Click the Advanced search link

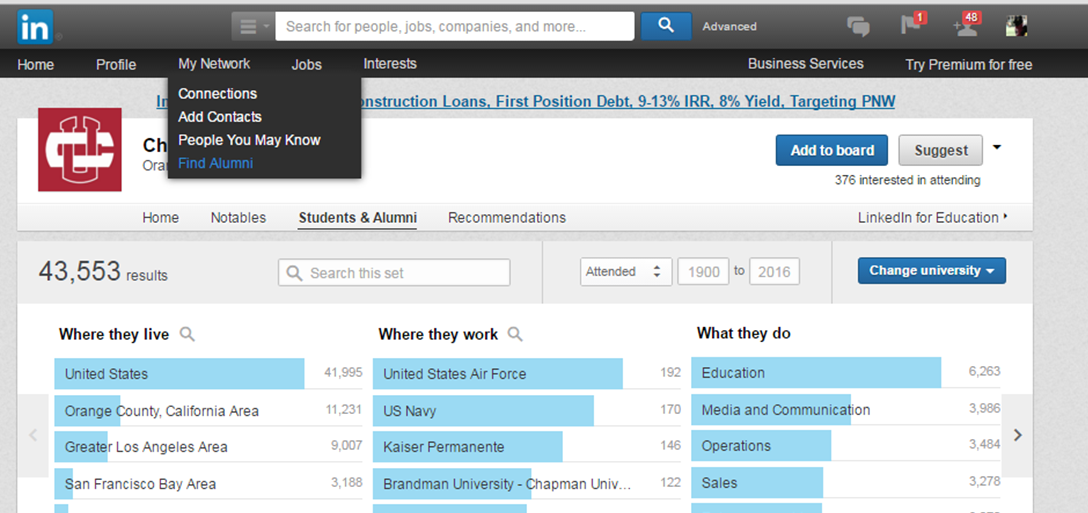(x=729, y=26)
